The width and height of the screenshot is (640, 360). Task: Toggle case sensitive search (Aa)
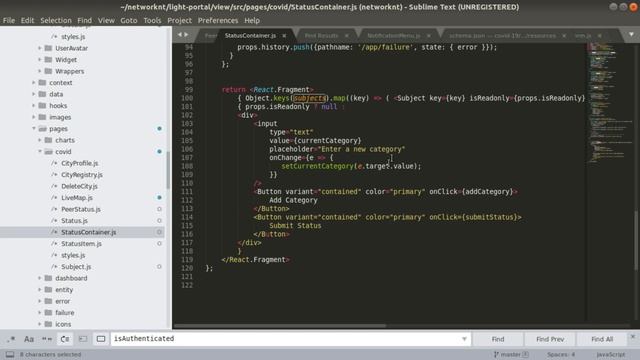(29, 339)
